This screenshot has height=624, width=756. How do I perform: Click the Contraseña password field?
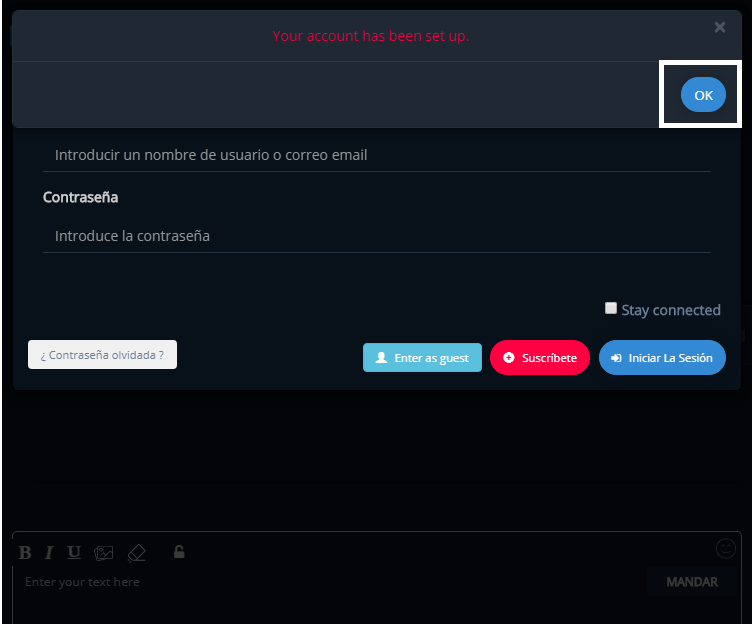(376, 237)
